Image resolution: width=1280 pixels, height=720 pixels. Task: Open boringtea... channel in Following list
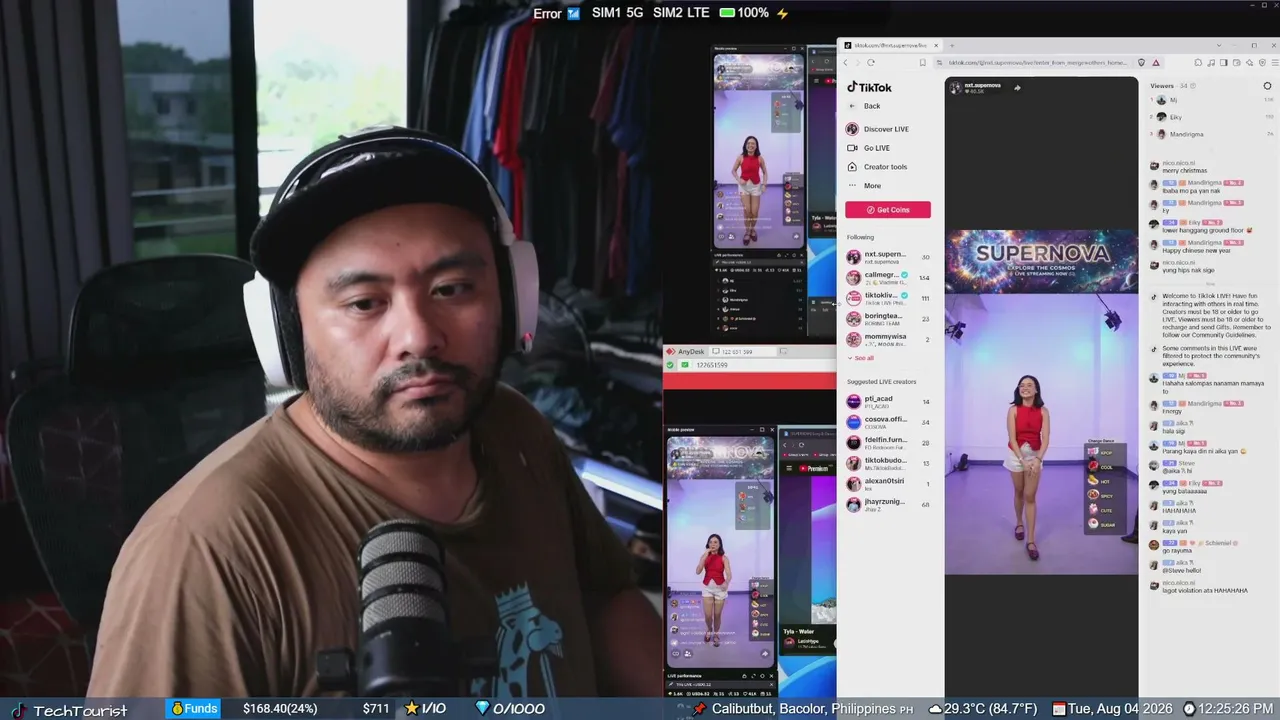coord(888,319)
